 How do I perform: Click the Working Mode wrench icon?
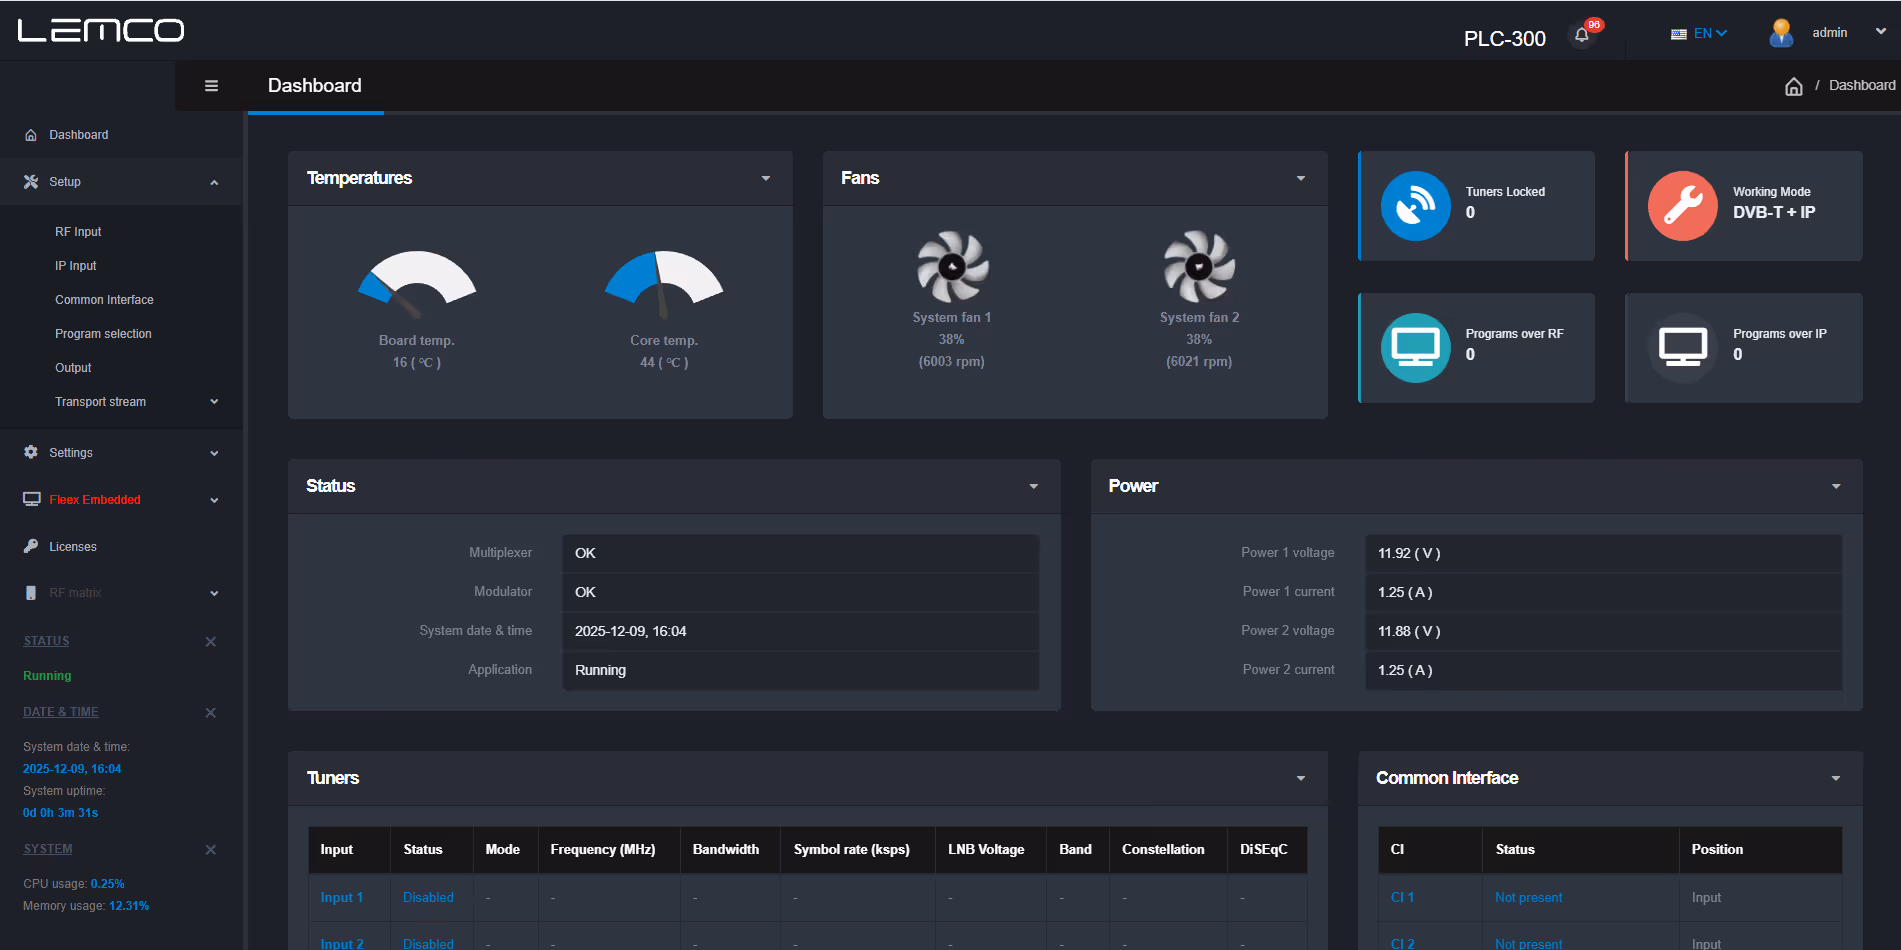click(1682, 206)
